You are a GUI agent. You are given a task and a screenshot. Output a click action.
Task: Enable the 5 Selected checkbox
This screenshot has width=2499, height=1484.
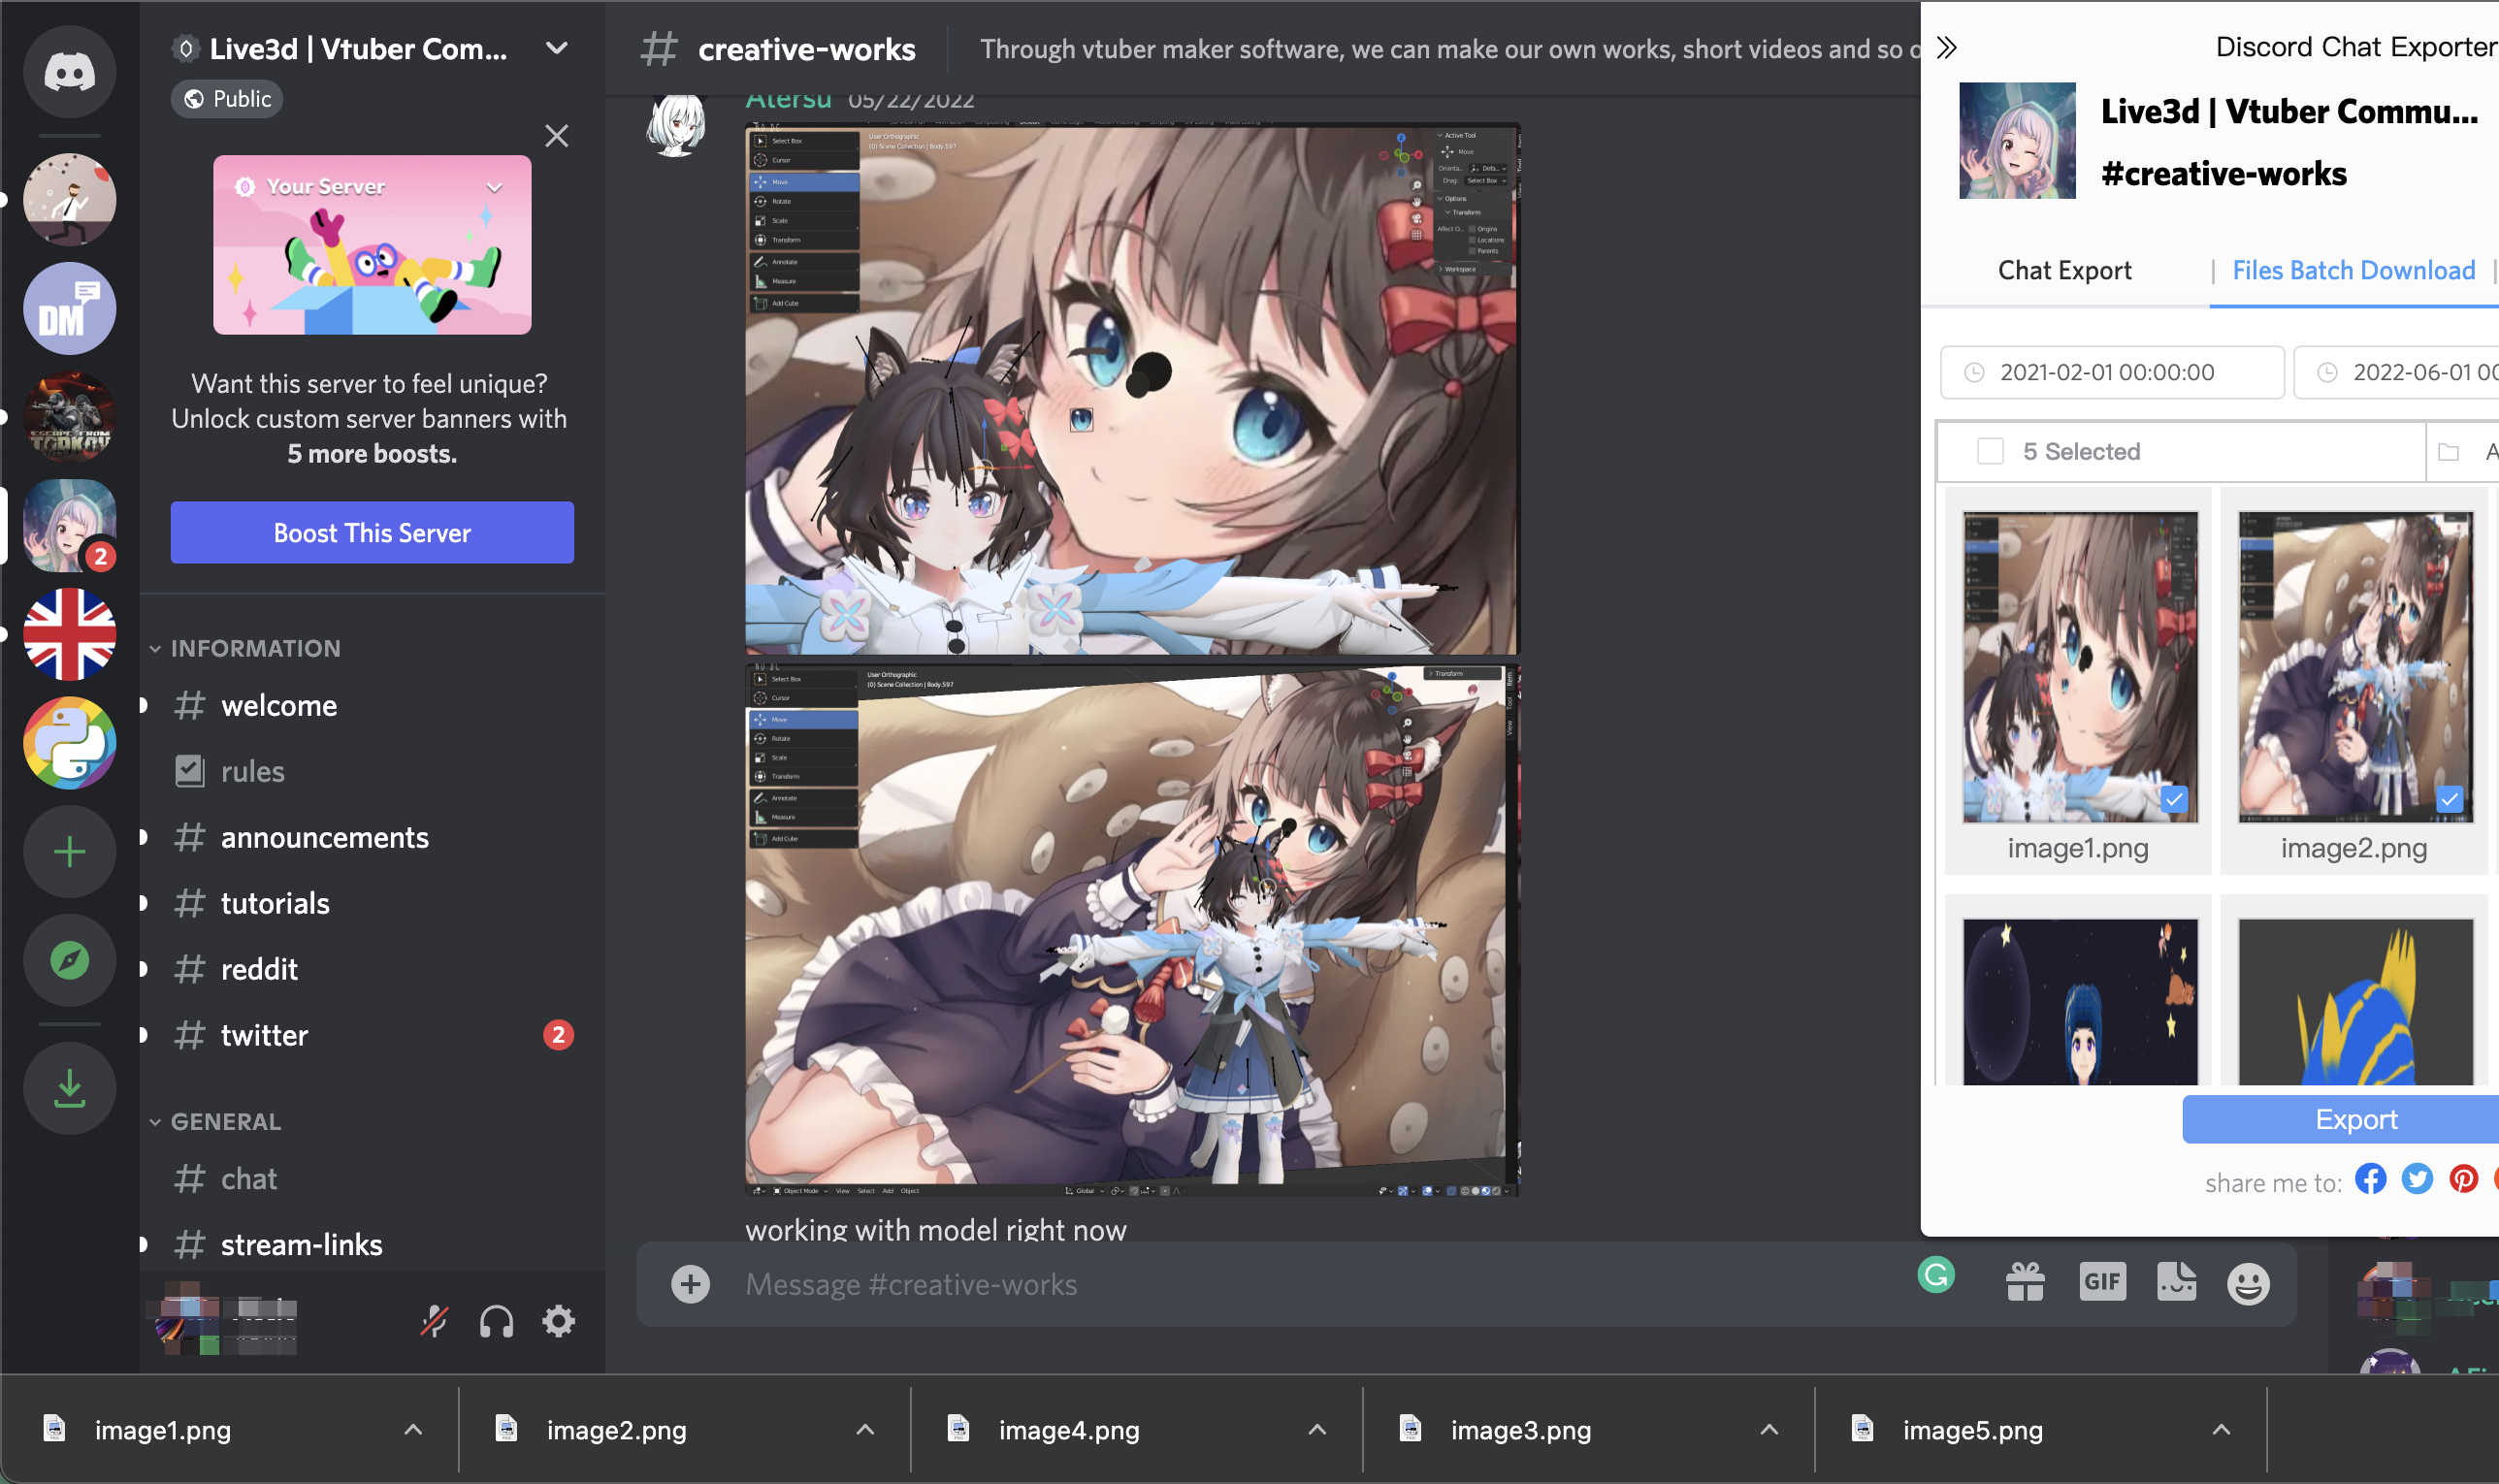[x=1989, y=452]
